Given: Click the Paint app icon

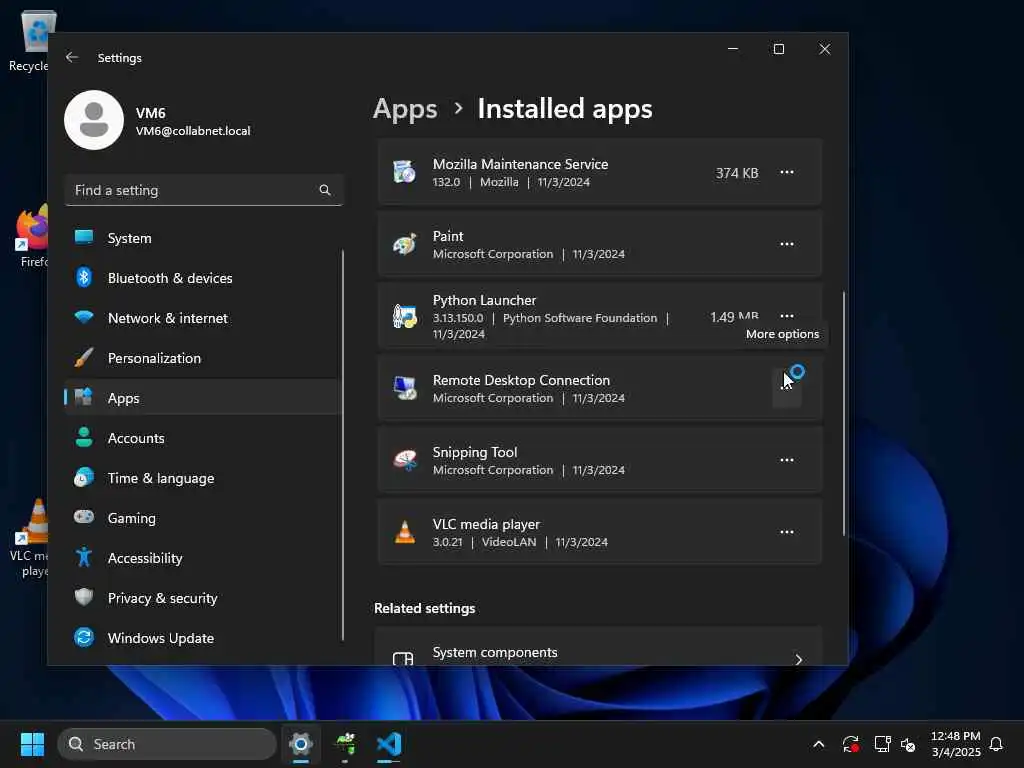Looking at the screenshot, I should [405, 244].
